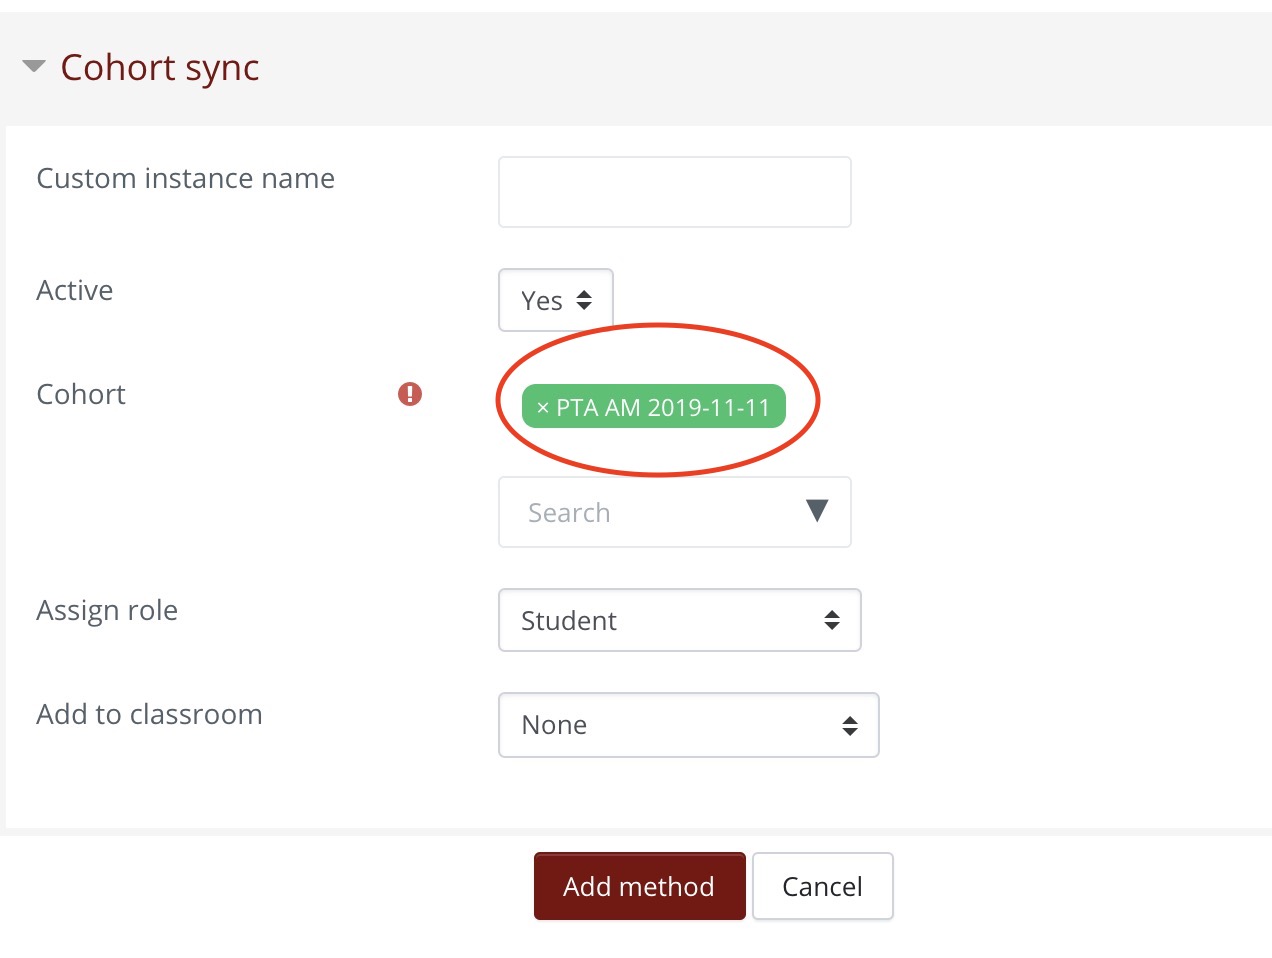The width and height of the screenshot is (1272, 958).
Task: Focus the Custom instance name text box
Action: click(x=674, y=192)
